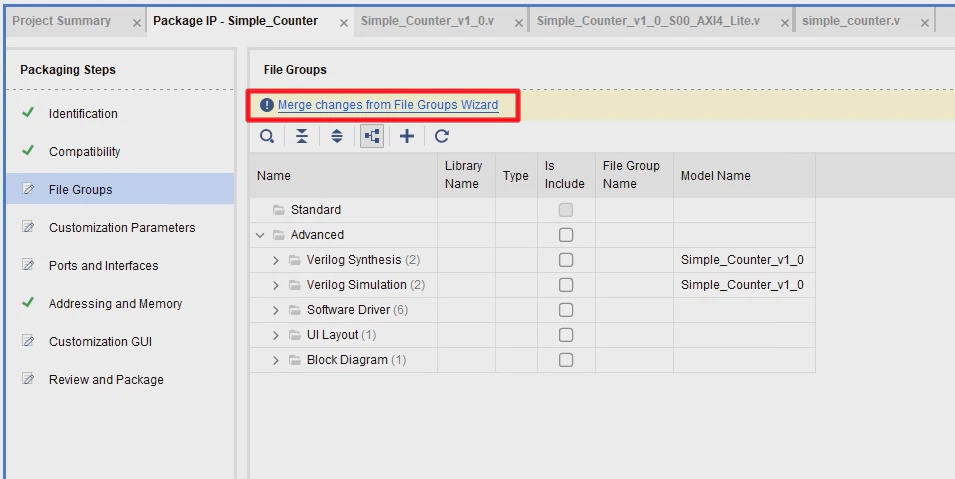The width and height of the screenshot is (955, 479).
Task: Toggle Is Include checkbox for Software Driver
Action: [x=566, y=310]
